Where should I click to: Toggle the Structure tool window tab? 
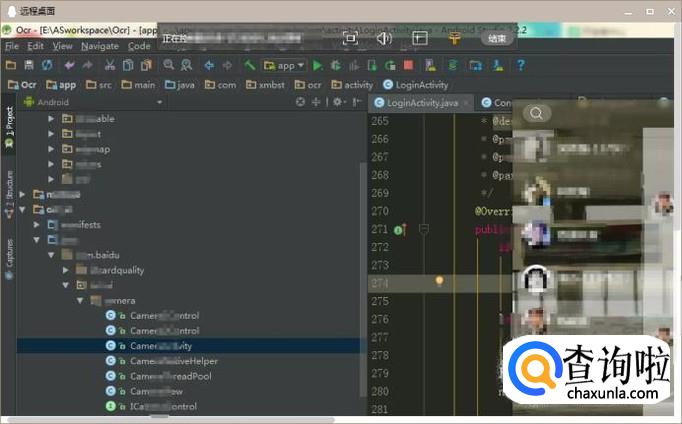9,190
